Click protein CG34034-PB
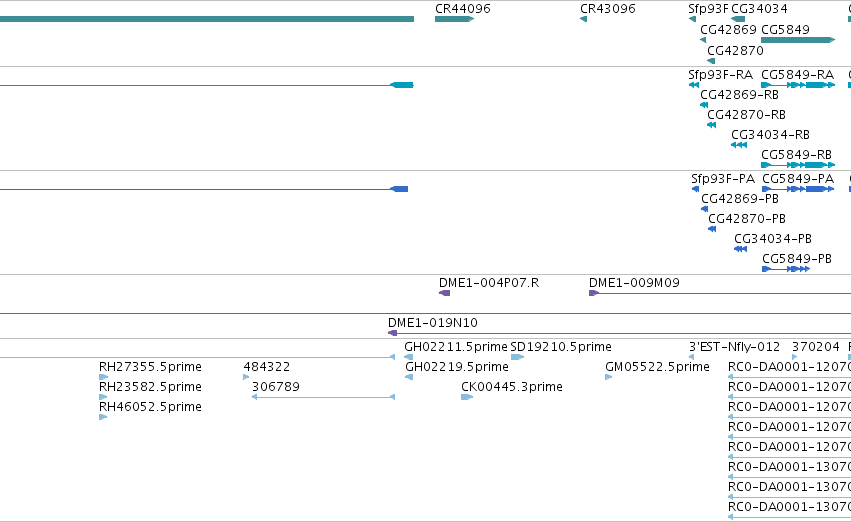 point(773,239)
